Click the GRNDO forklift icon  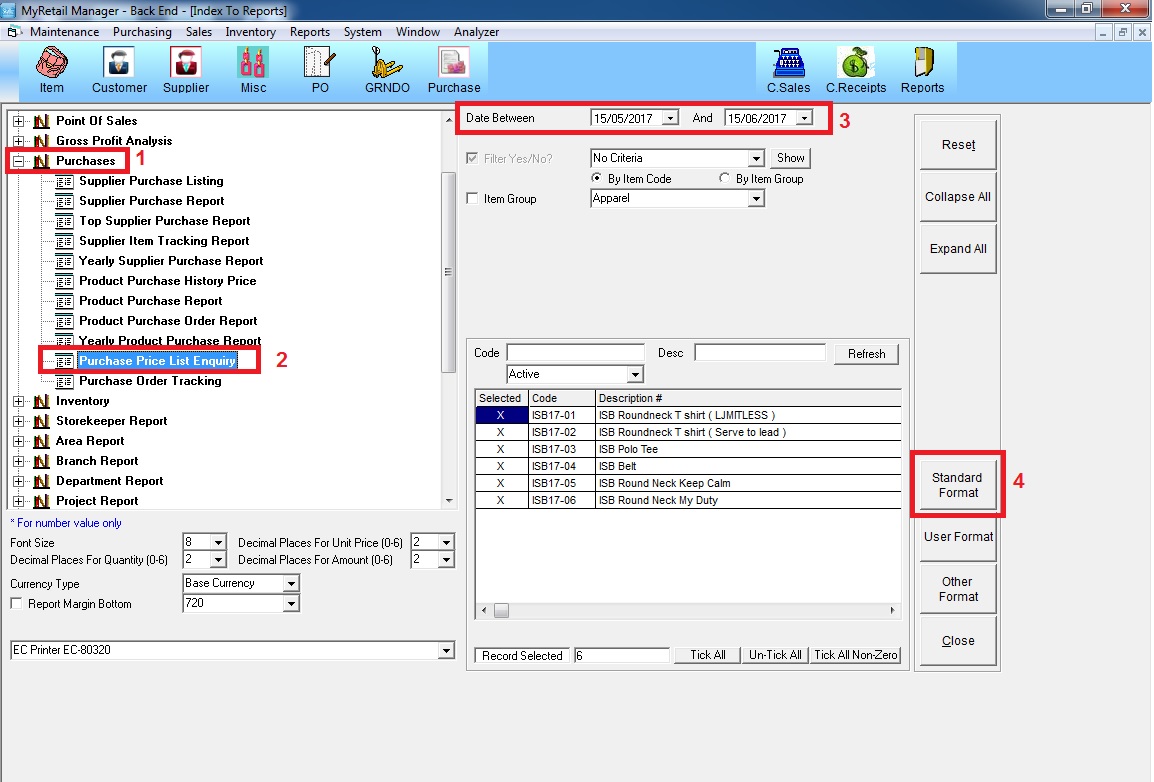[x=386, y=68]
